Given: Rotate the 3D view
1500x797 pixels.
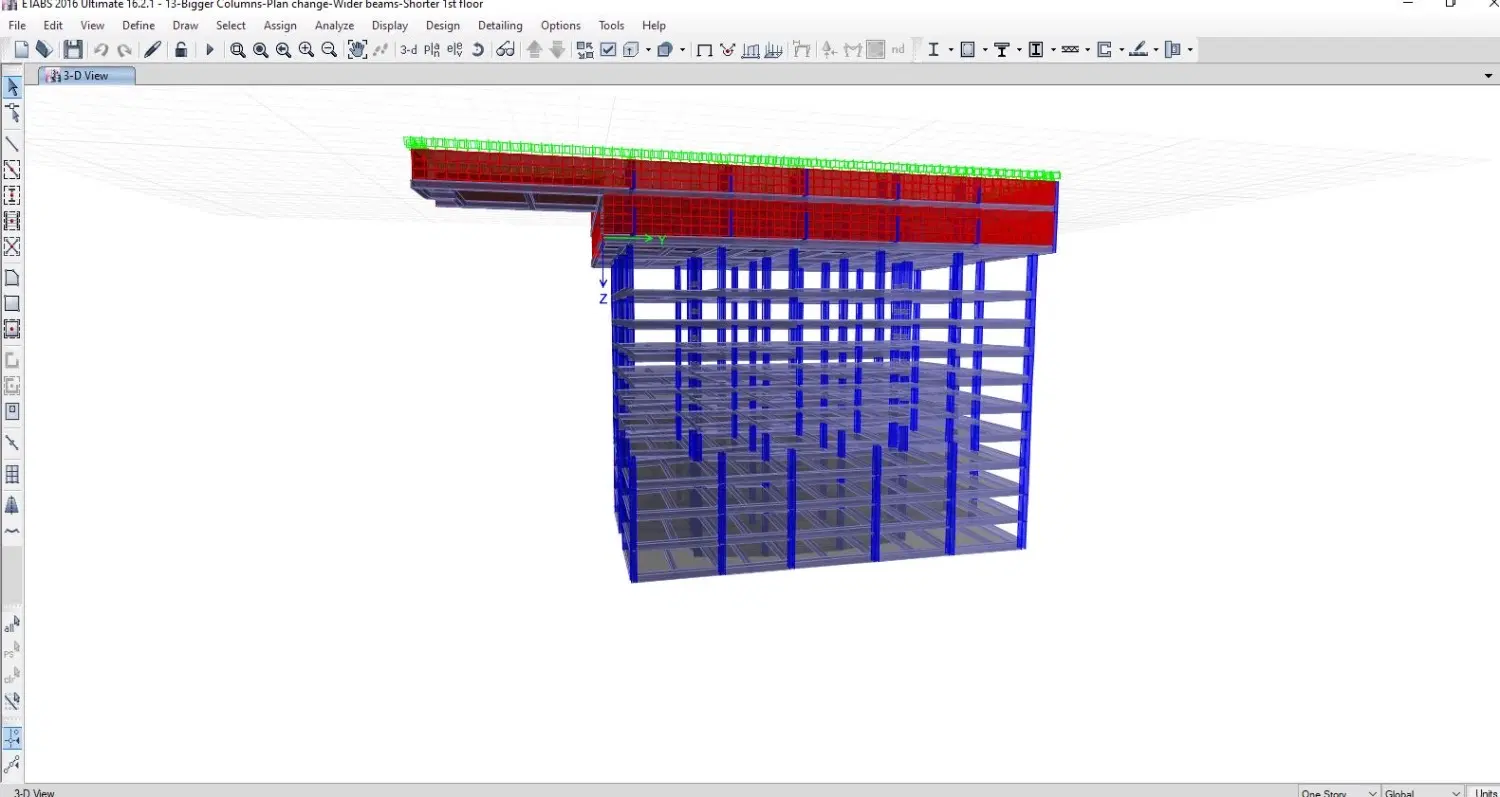Looking at the screenshot, I should point(478,50).
